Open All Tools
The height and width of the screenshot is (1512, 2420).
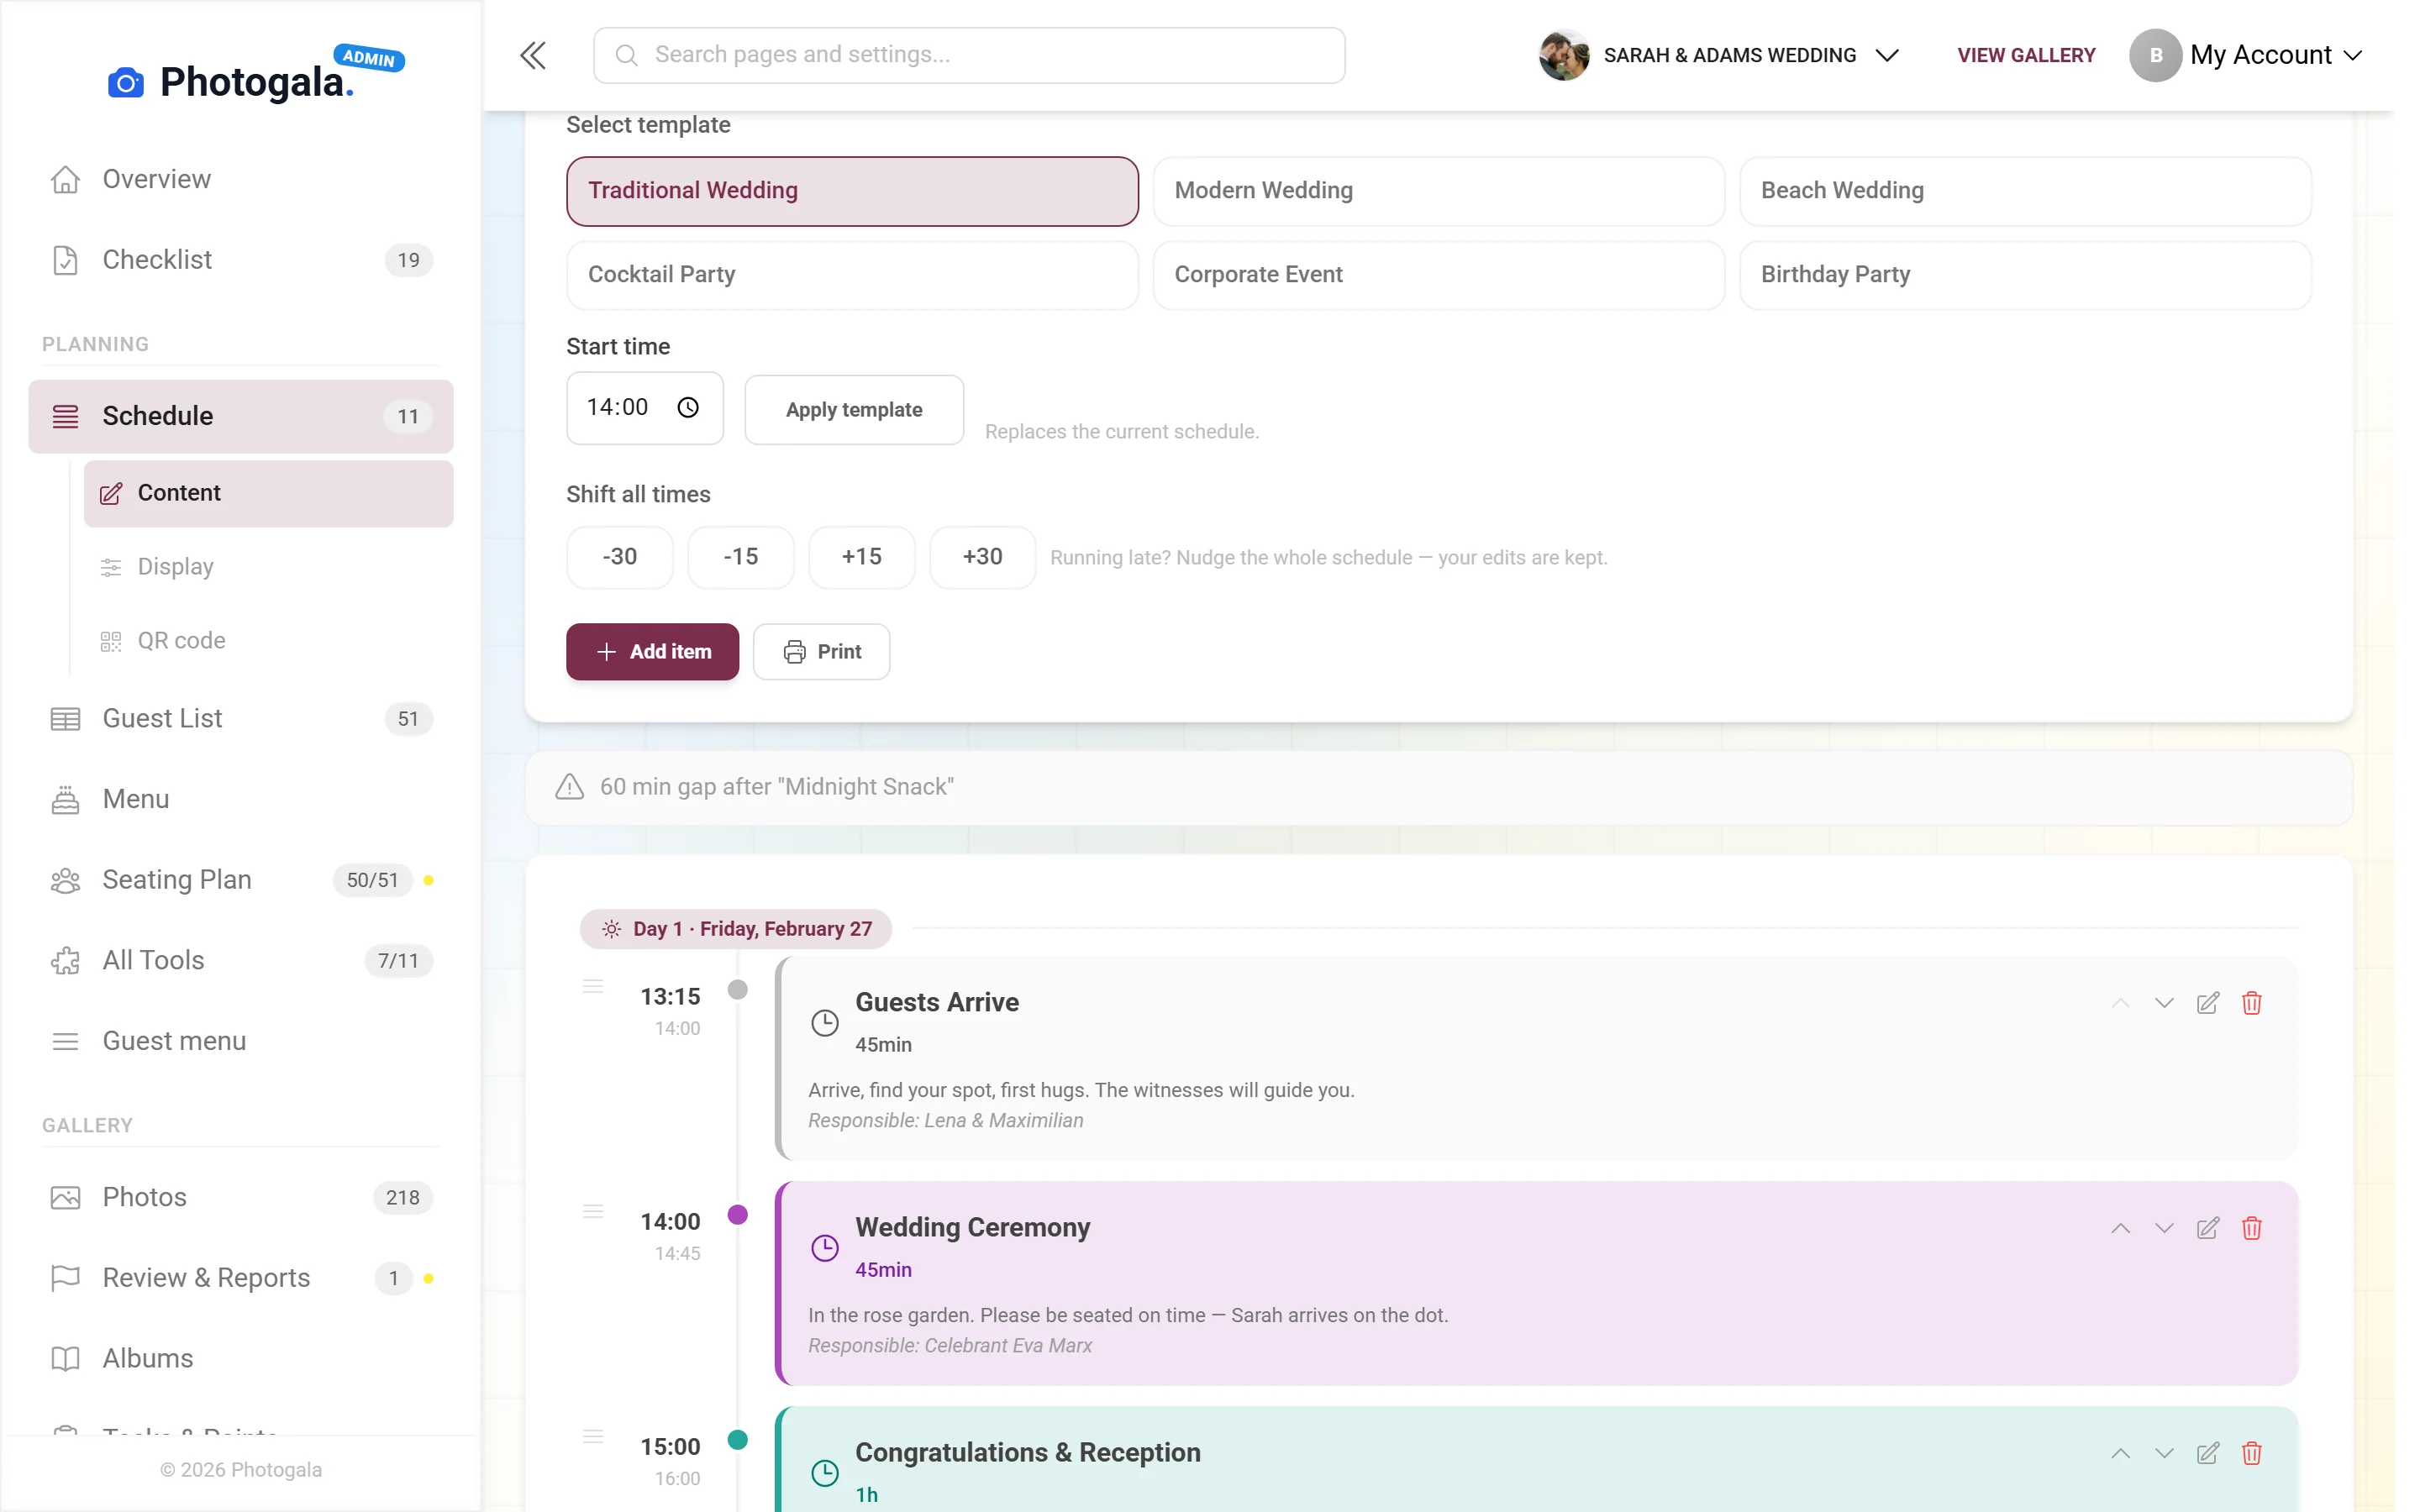pyautogui.click(x=241, y=960)
